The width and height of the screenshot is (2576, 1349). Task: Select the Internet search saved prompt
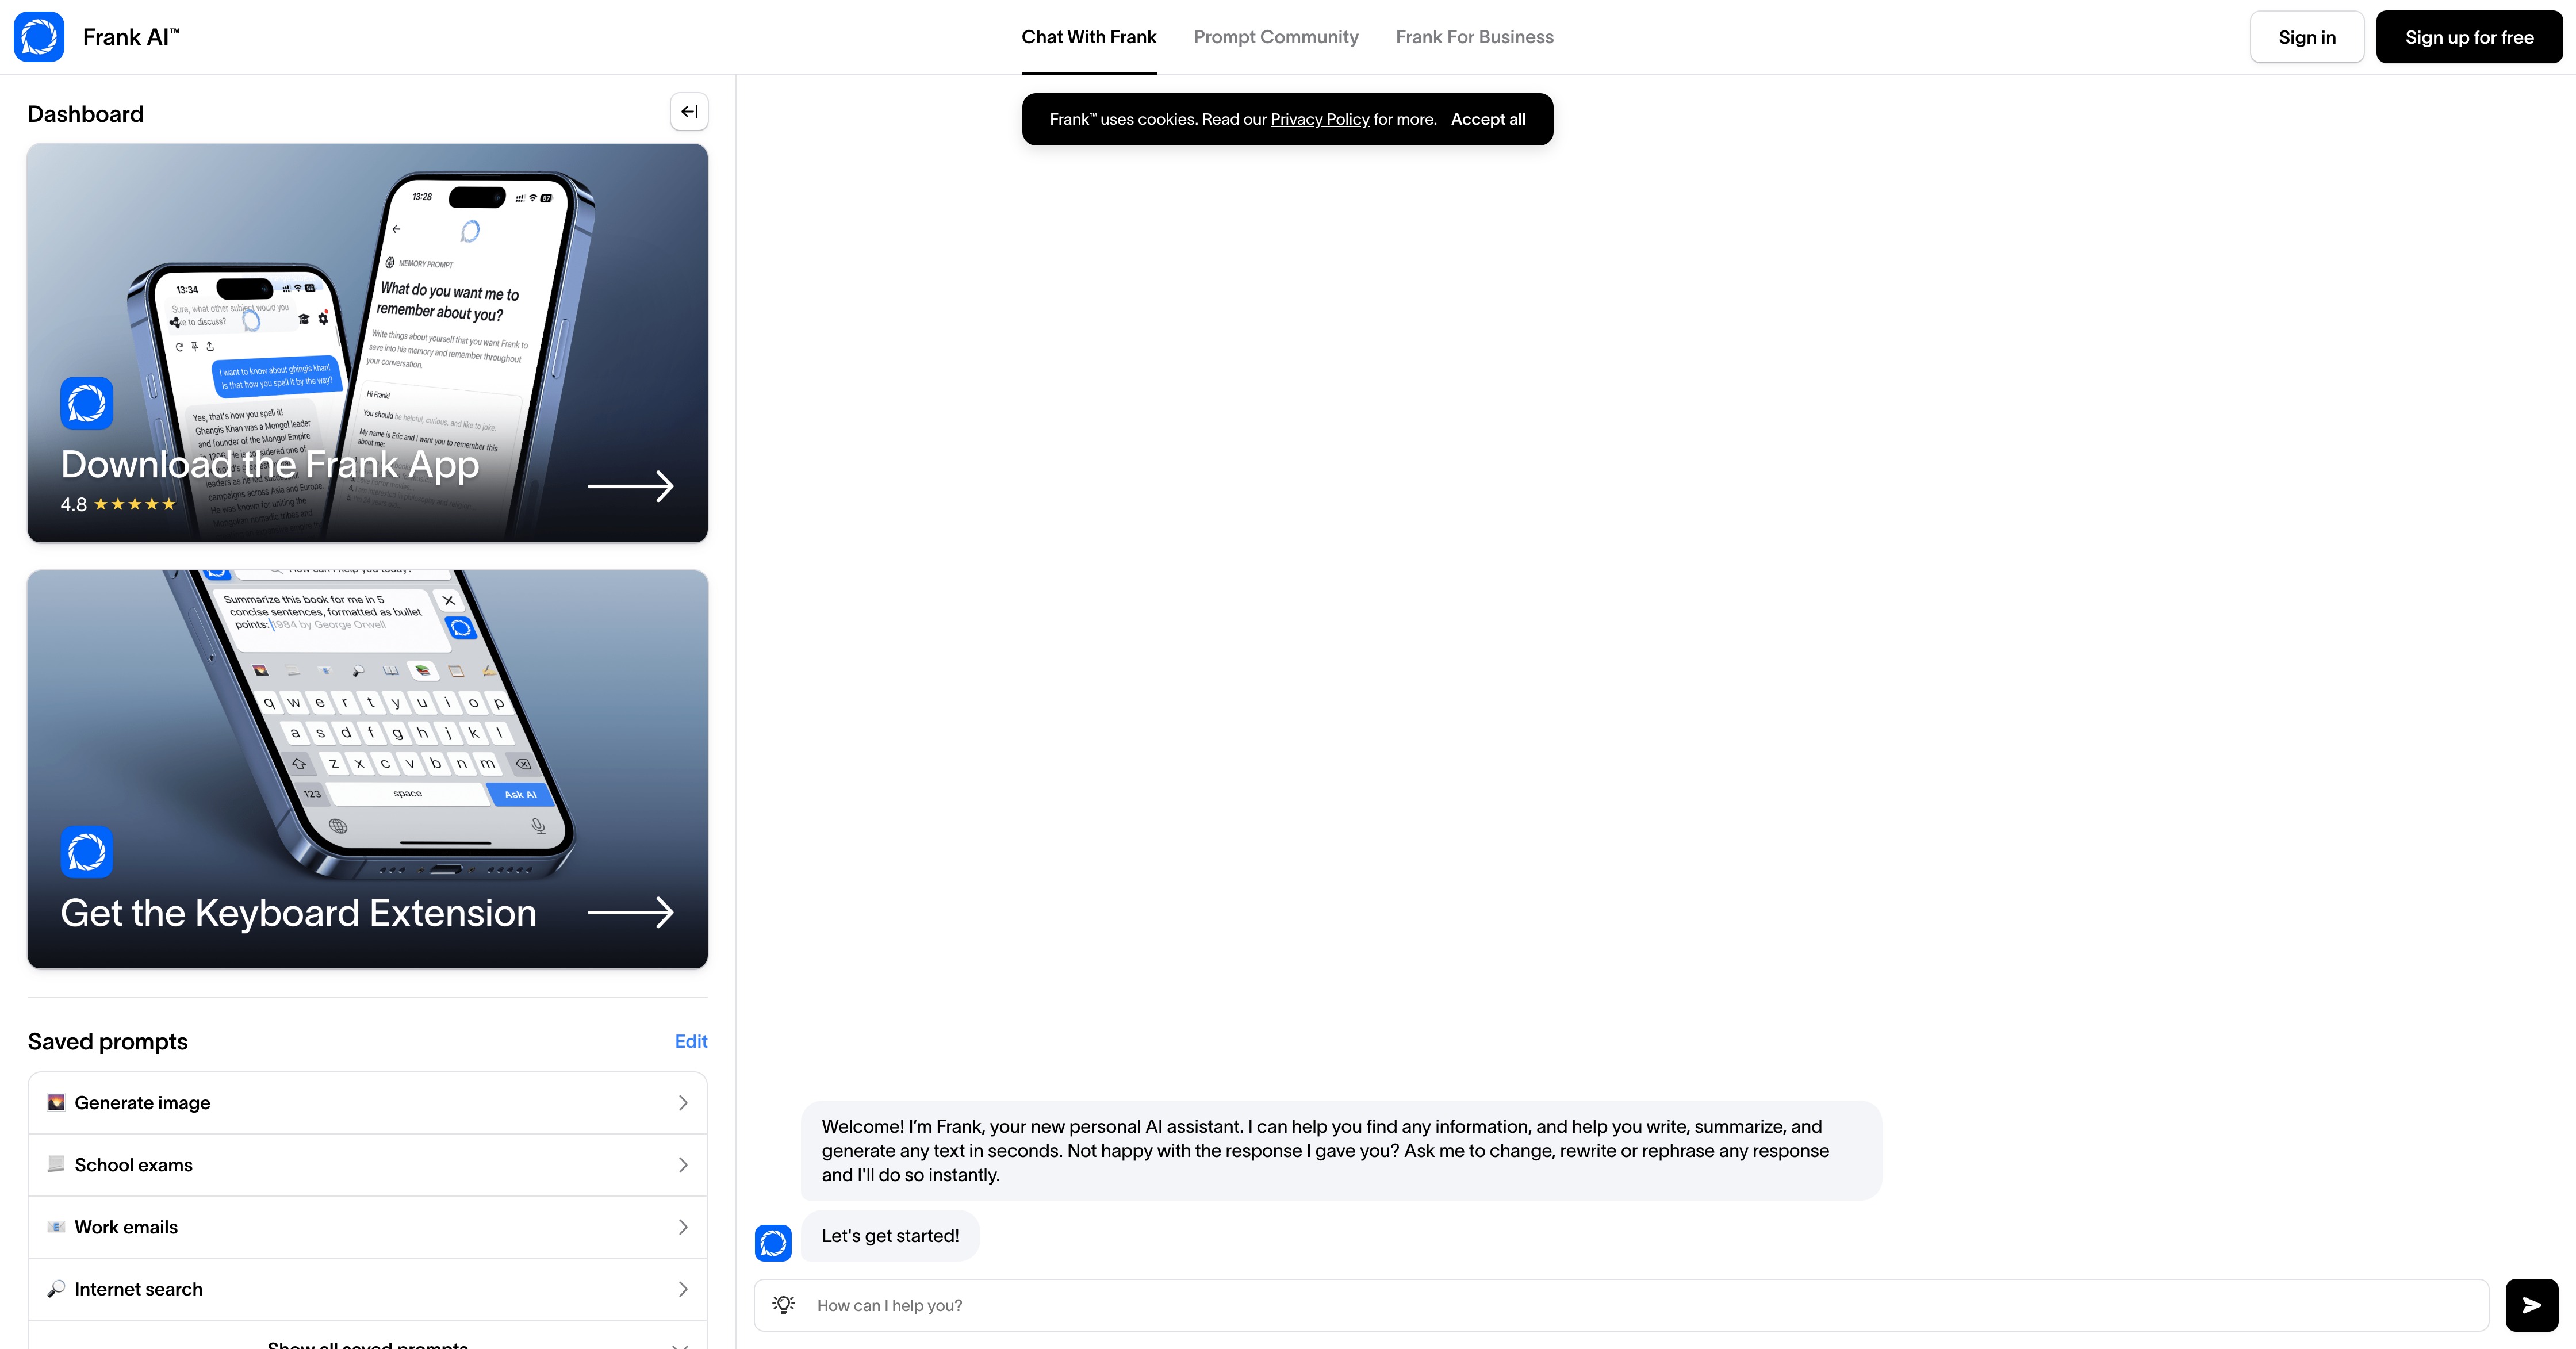point(367,1289)
